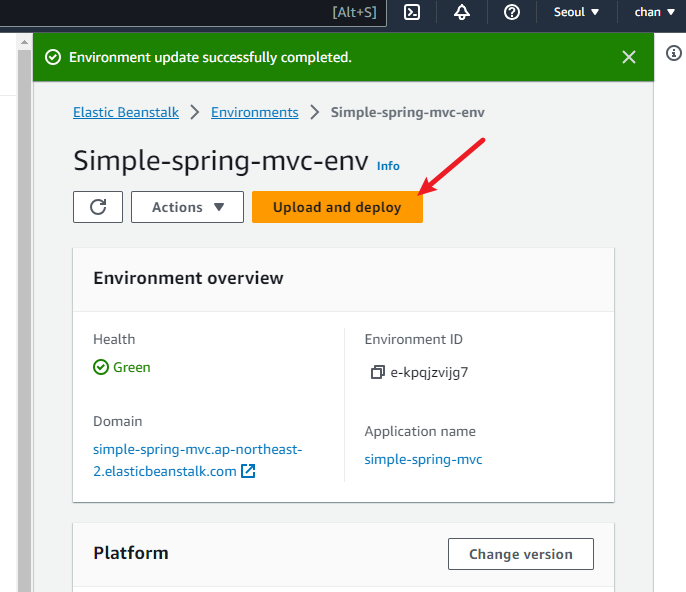Viewport: 686px width, 592px height.
Task: Click the success checkmark icon in banner
Action: tap(53, 57)
